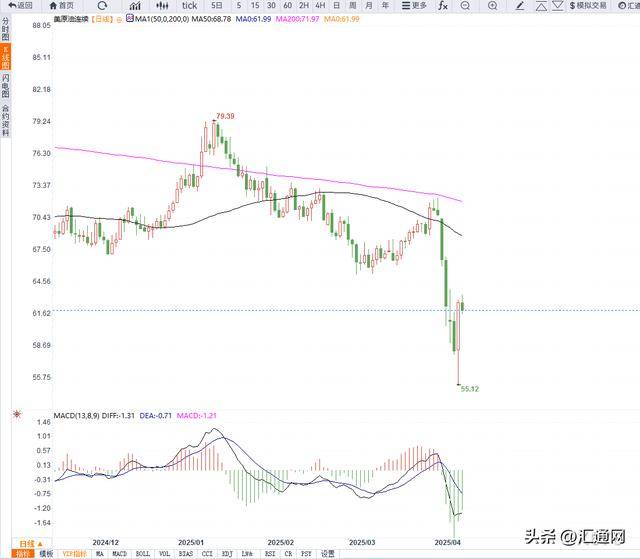This screenshot has height=559, width=640.
Task: Open the 合约资料 side tab
Action: [5, 120]
